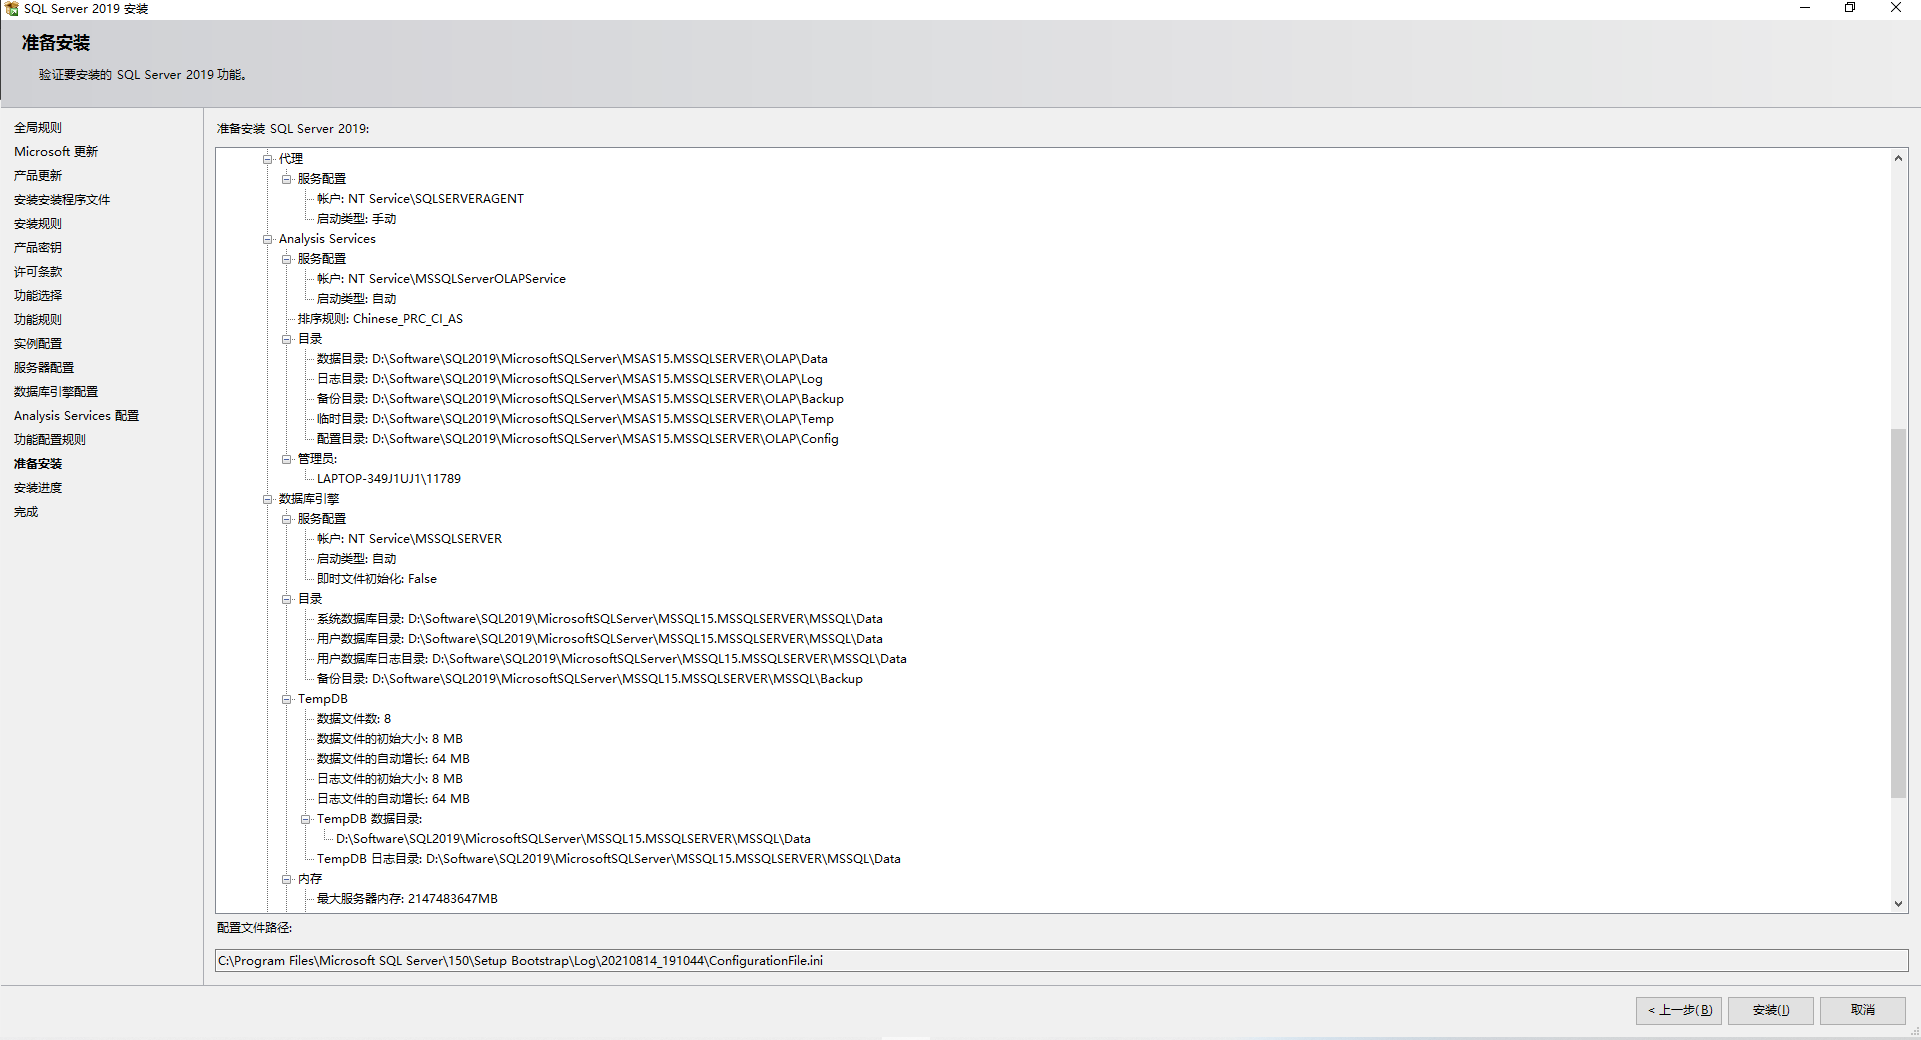This screenshot has height=1040, width=1921.
Task: Collapse the TempDB tree node
Action: click(x=287, y=698)
